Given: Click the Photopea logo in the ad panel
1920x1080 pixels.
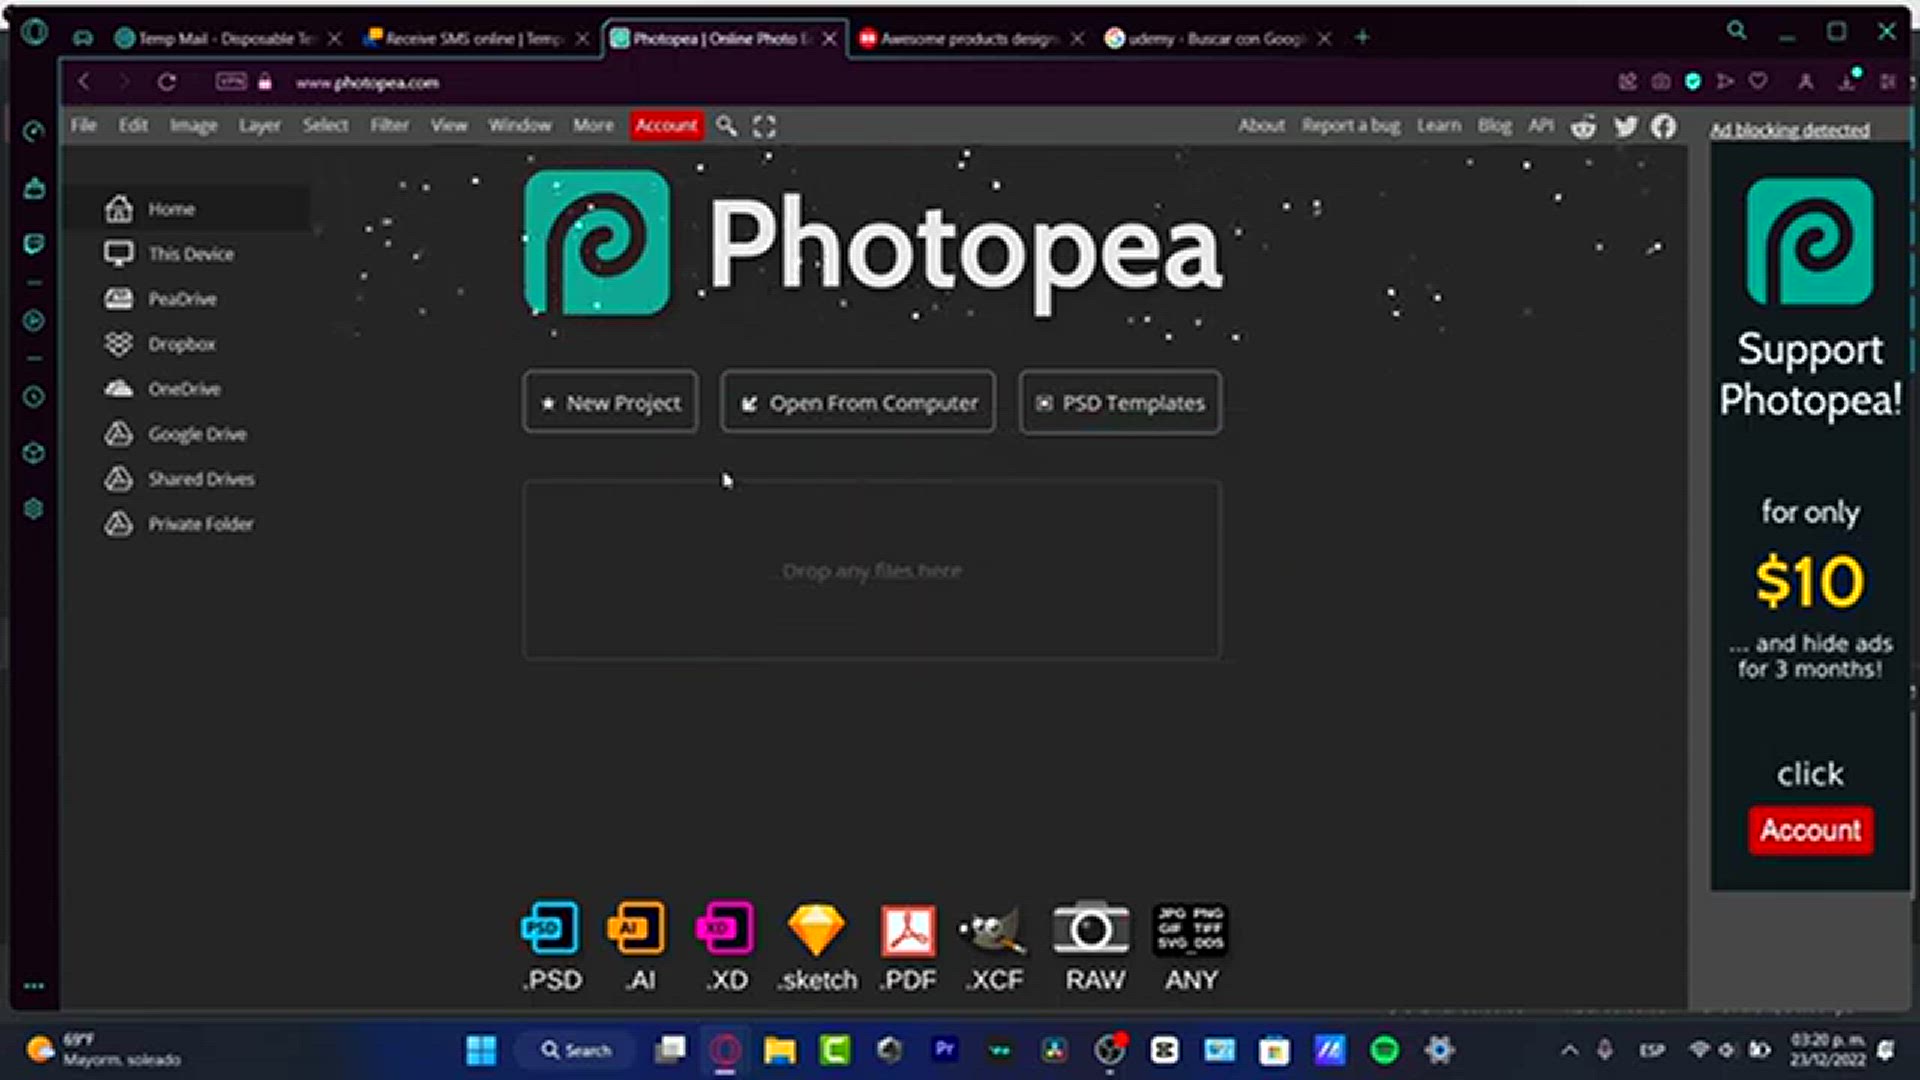Looking at the screenshot, I should point(1810,241).
